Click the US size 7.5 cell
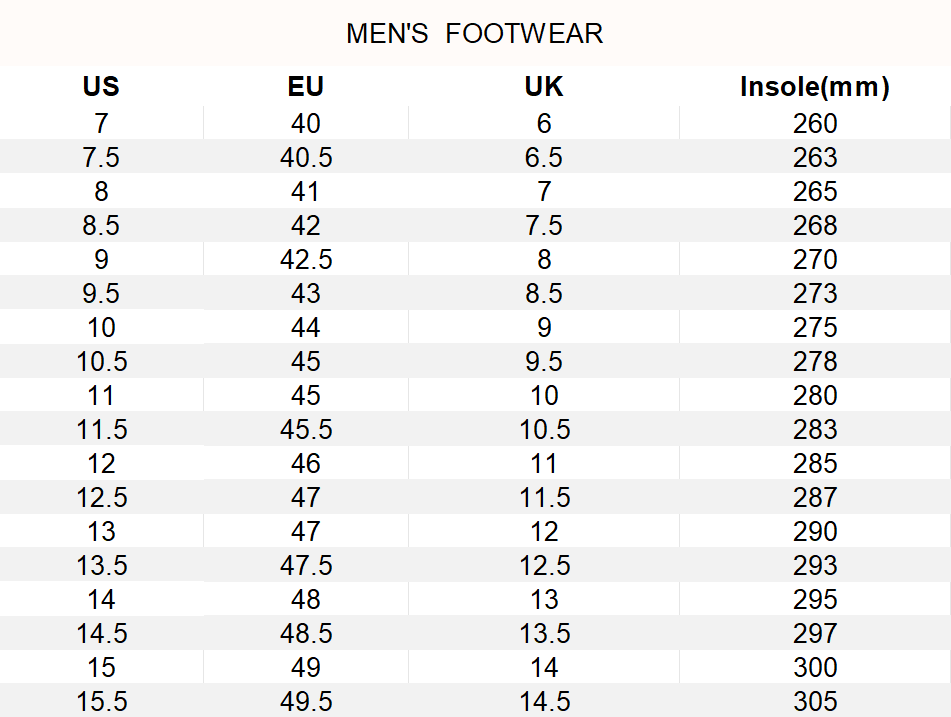Screen dimensions: 951x717 pyautogui.click(x=101, y=157)
